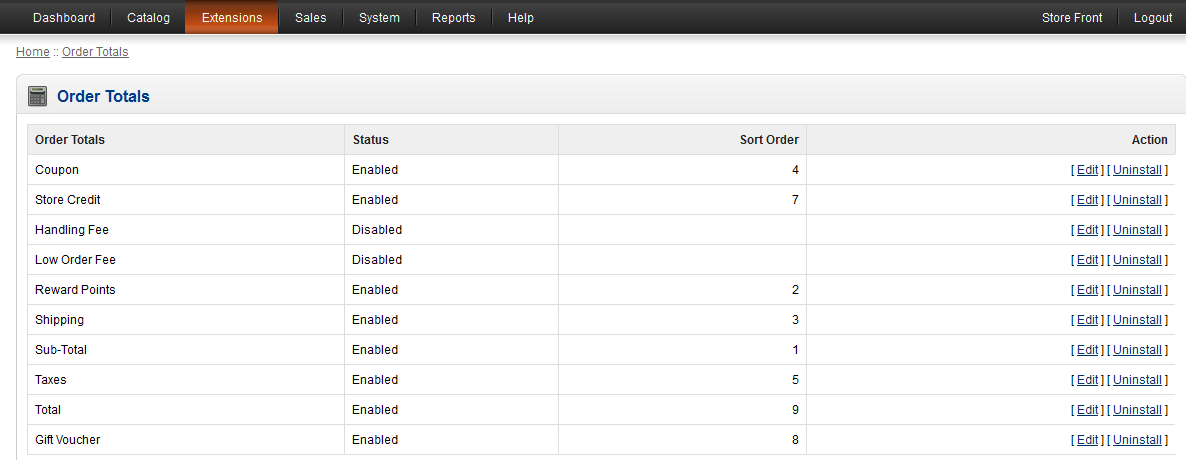Open the Help menu

521,18
